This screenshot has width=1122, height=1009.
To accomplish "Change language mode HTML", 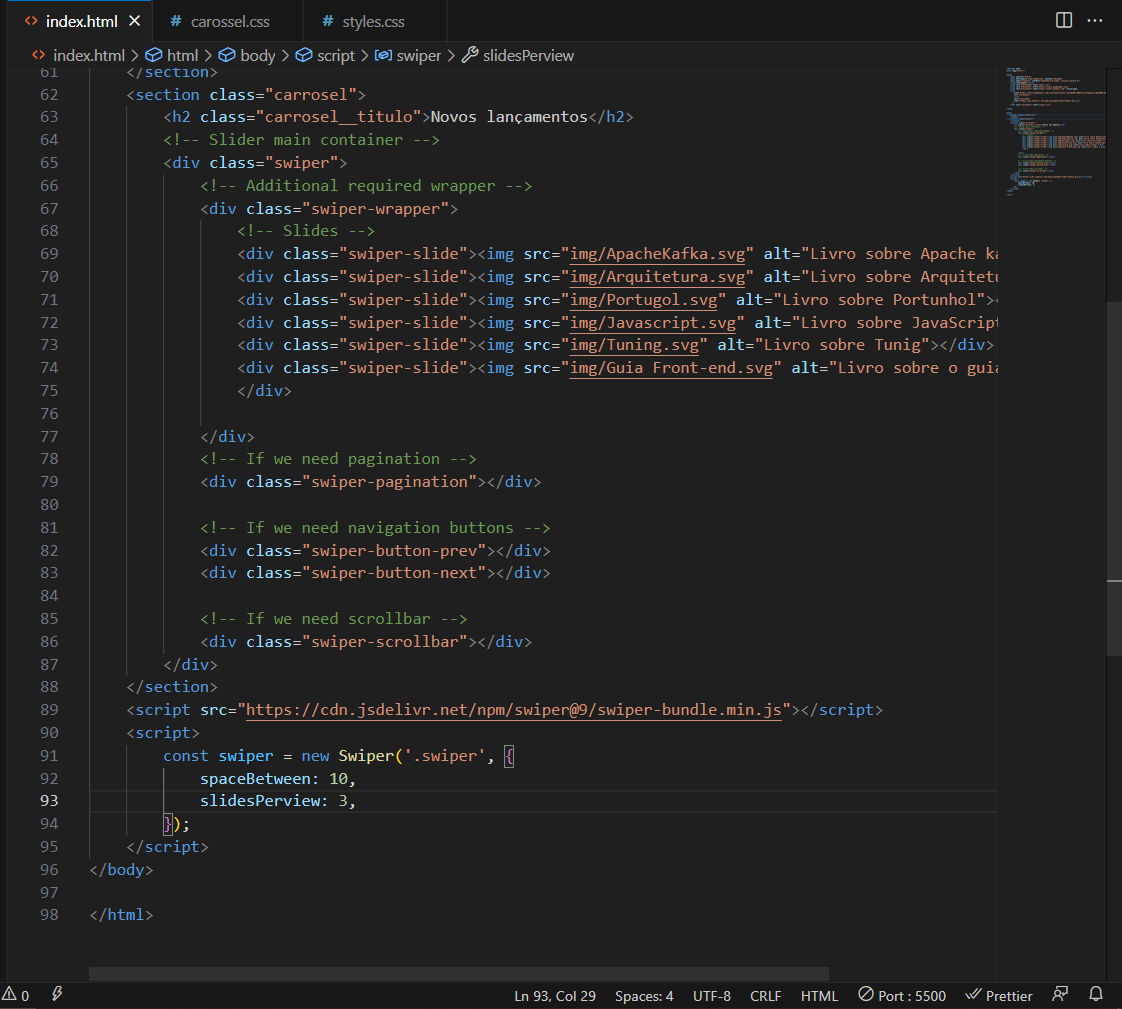I will 819,996.
